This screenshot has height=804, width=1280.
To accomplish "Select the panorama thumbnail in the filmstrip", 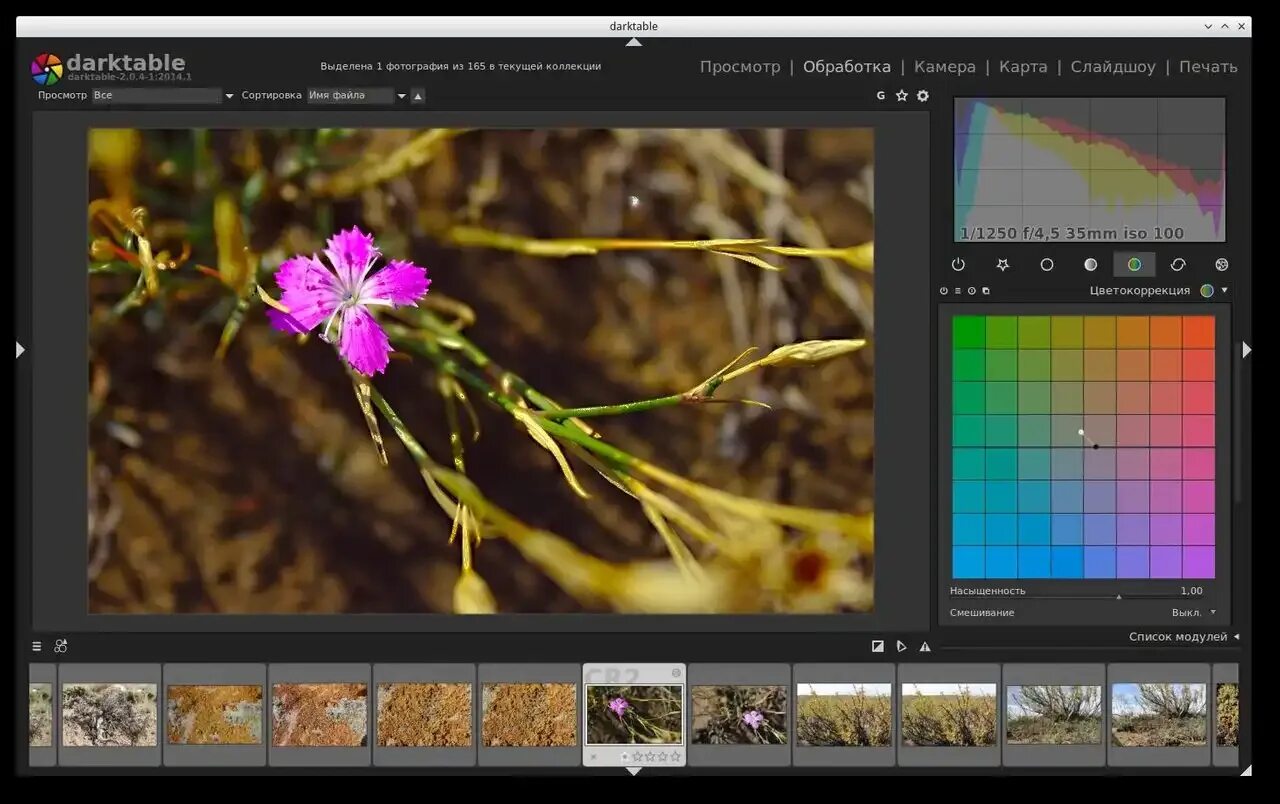I will point(843,713).
